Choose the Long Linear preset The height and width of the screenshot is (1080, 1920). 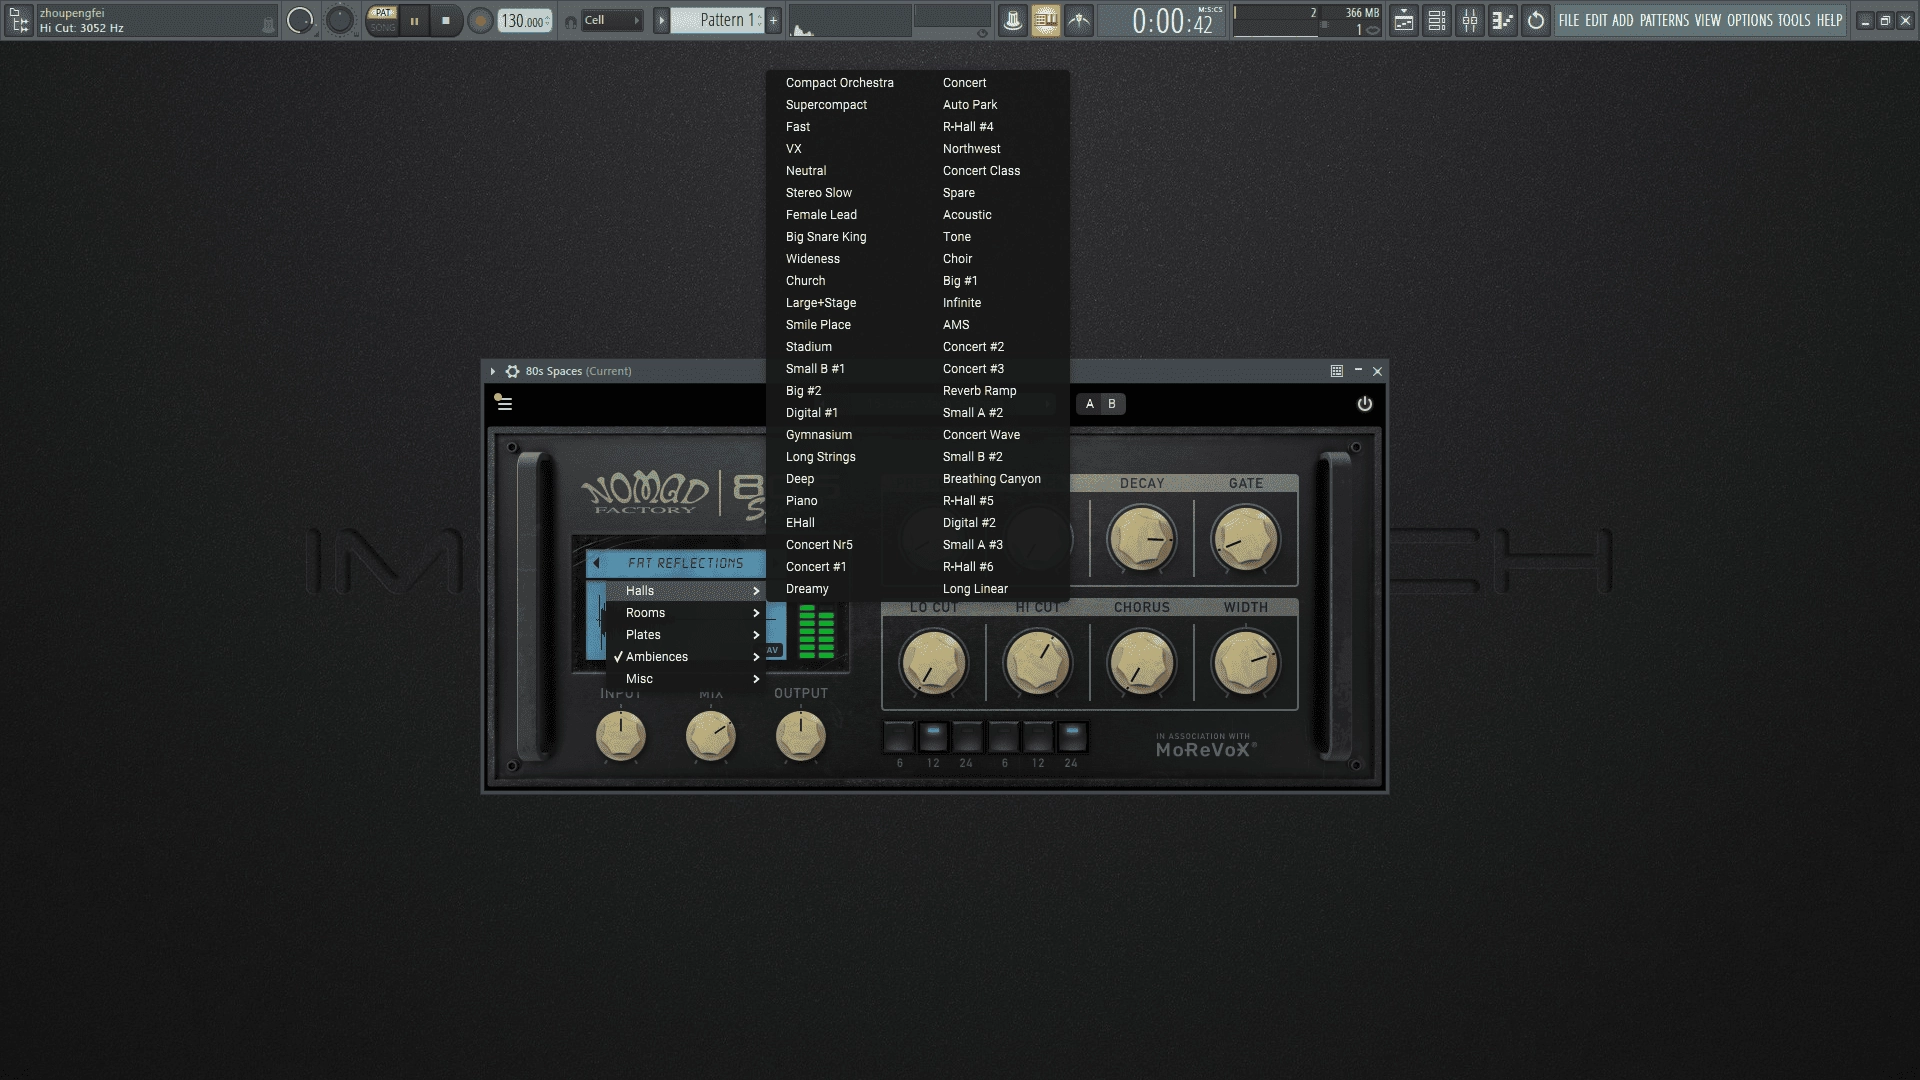[976, 589]
